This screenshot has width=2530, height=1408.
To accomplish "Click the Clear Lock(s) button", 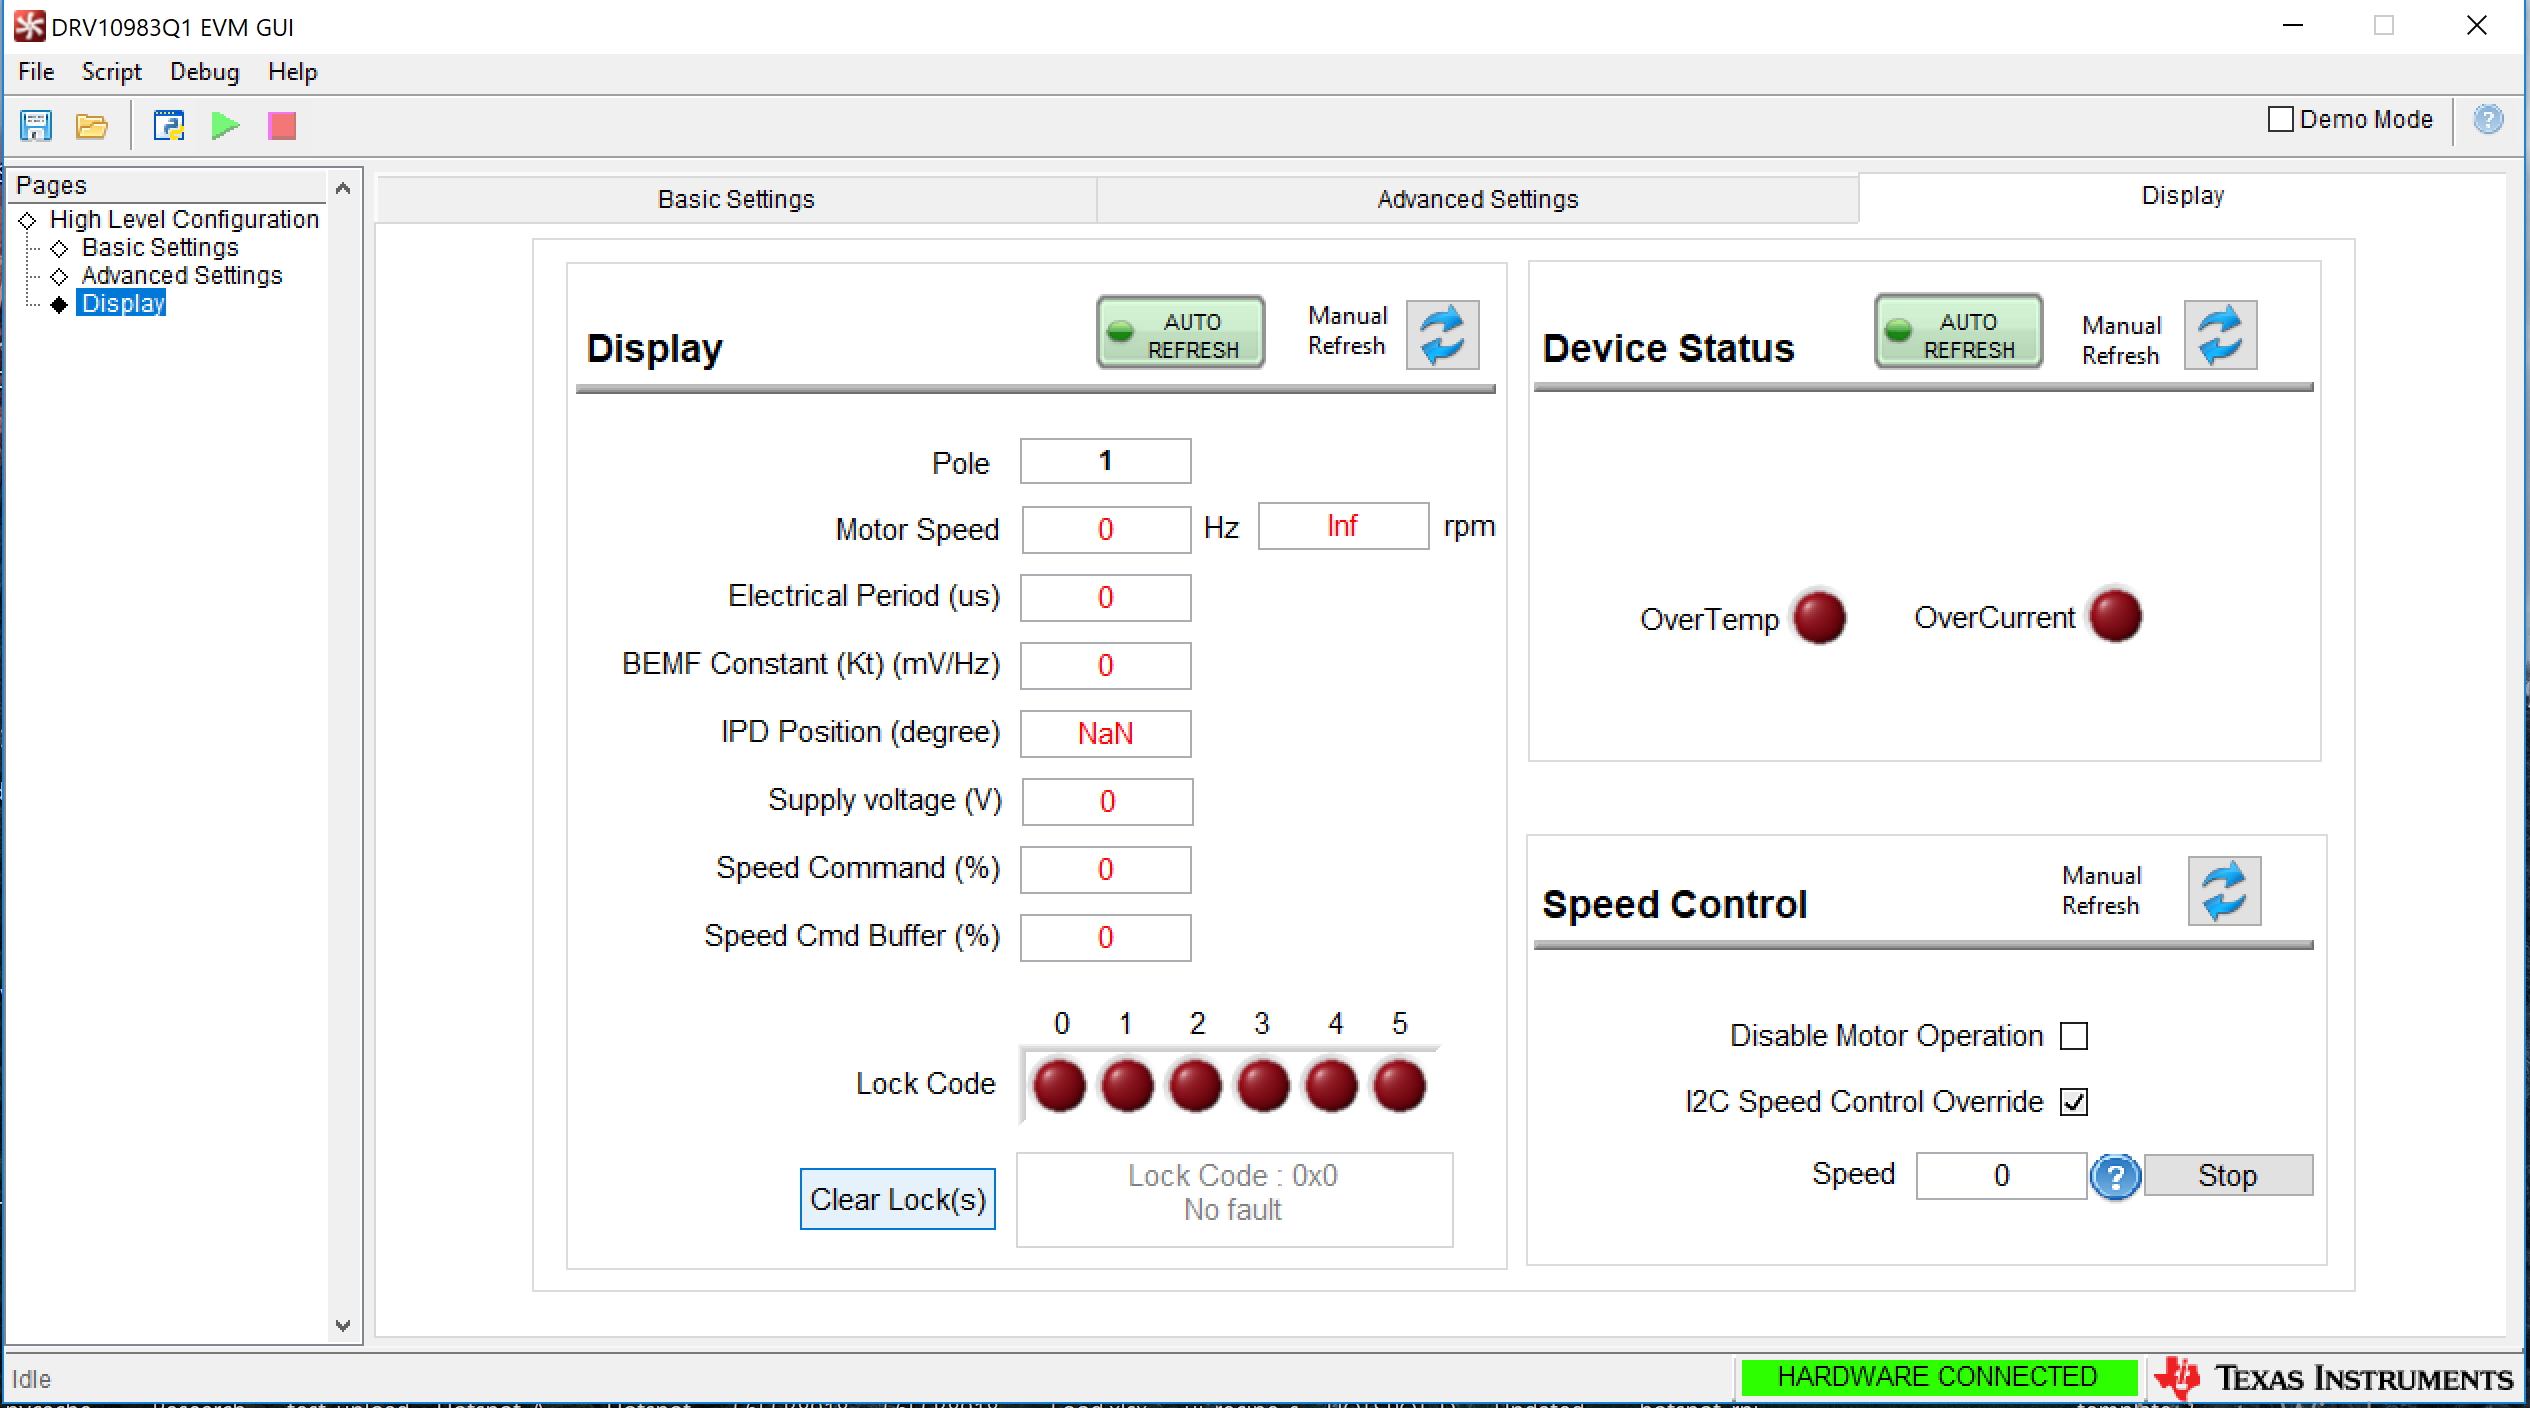I will [x=898, y=1199].
